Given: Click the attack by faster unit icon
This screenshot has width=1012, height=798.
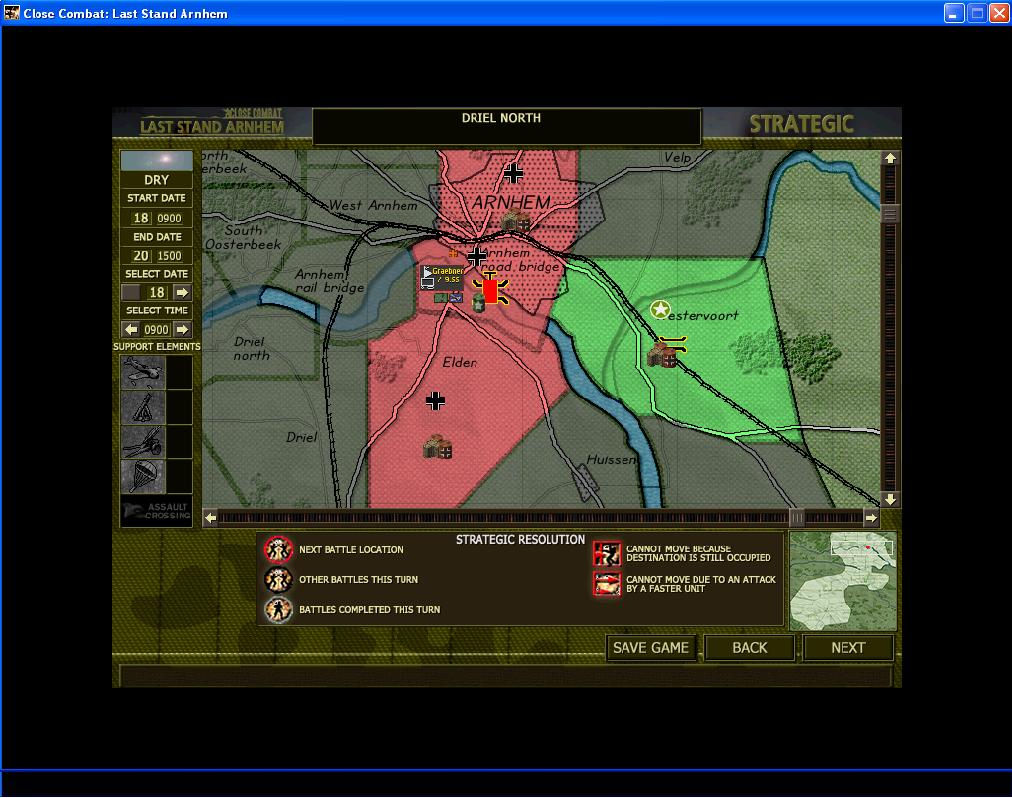Looking at the screenshot, I should (607, 584).
